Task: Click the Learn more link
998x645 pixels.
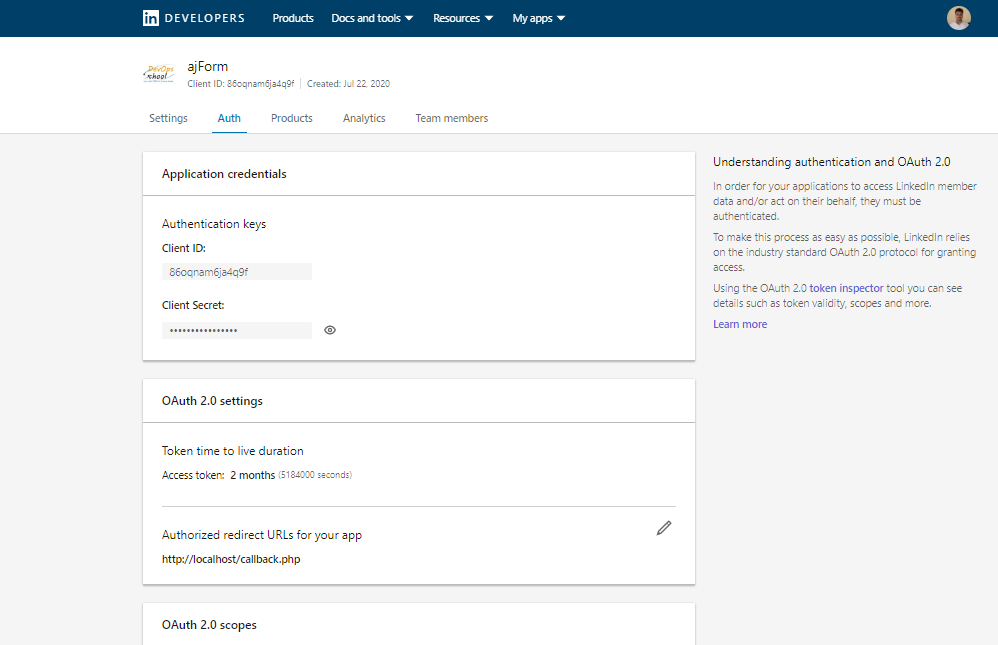Action: click(x=740, y=324)
